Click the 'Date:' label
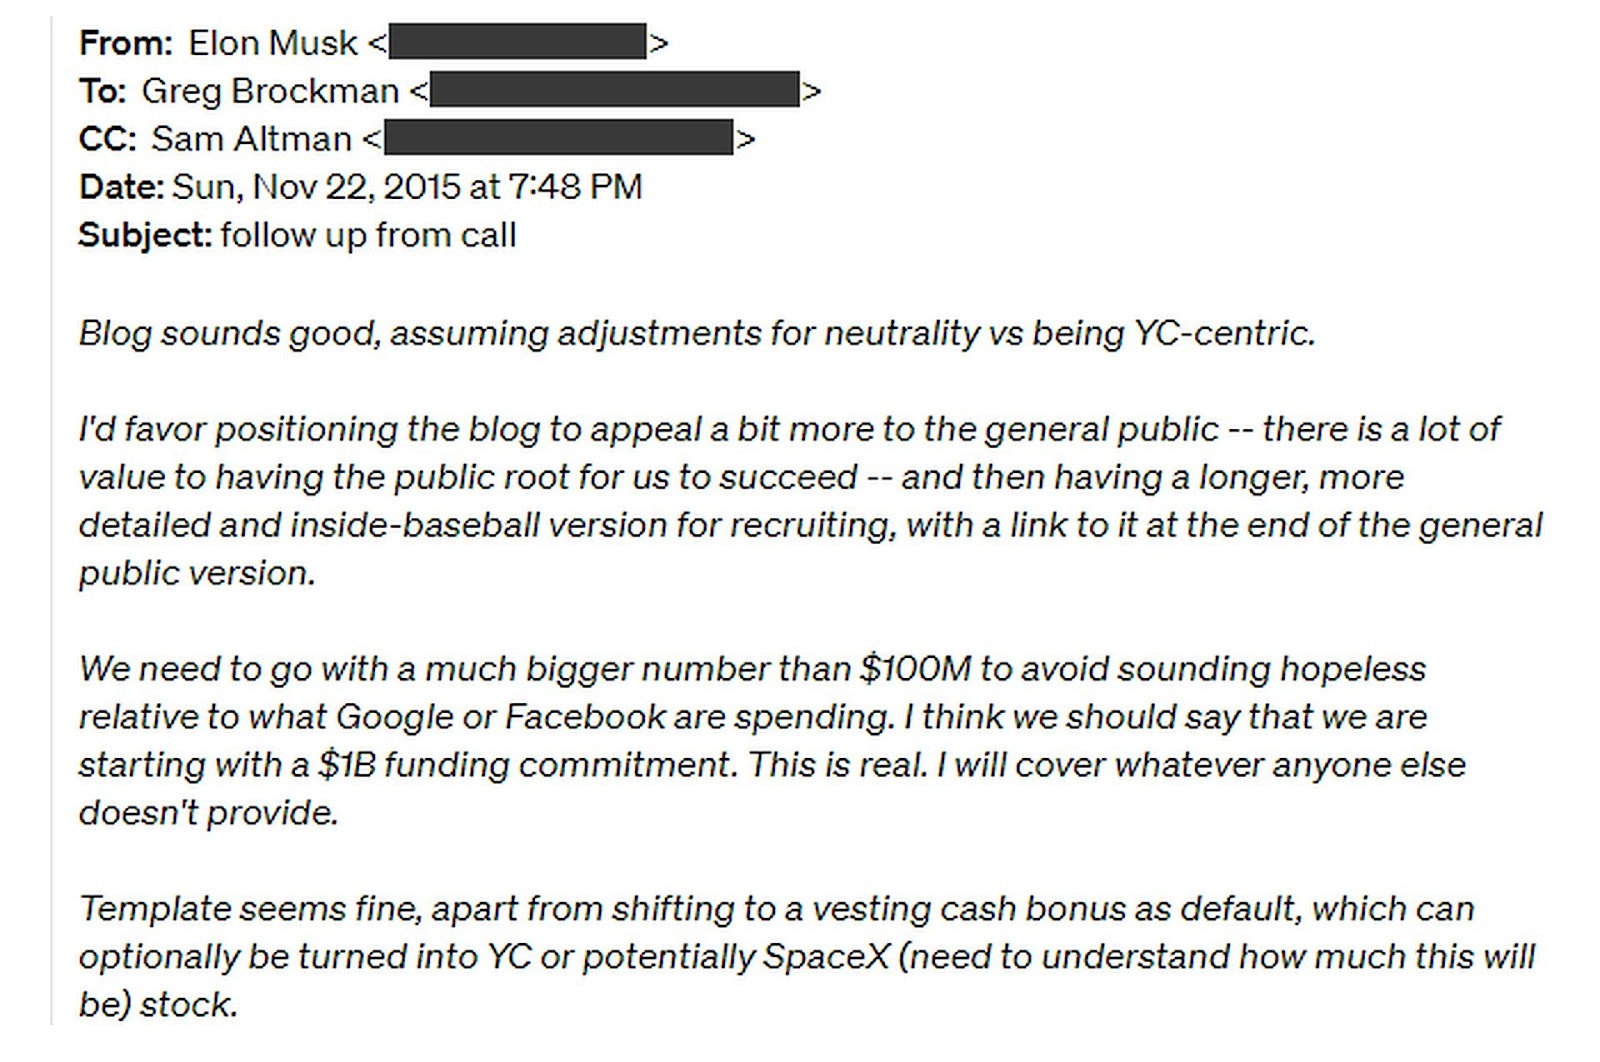 pos(121,186)
